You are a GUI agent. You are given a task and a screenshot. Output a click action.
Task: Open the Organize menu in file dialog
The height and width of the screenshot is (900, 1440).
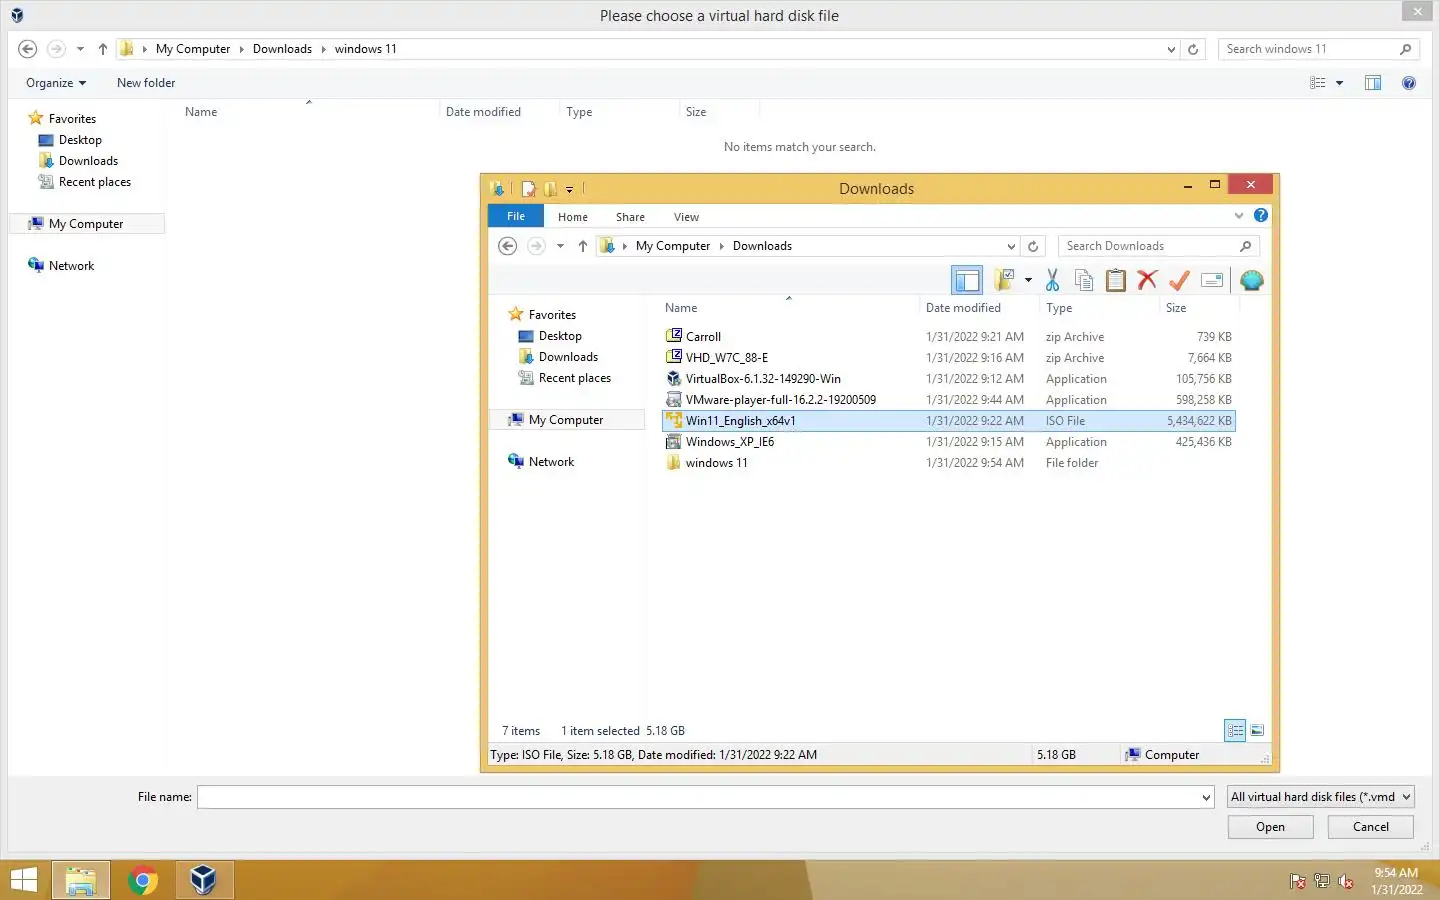[x=56, y=83]
